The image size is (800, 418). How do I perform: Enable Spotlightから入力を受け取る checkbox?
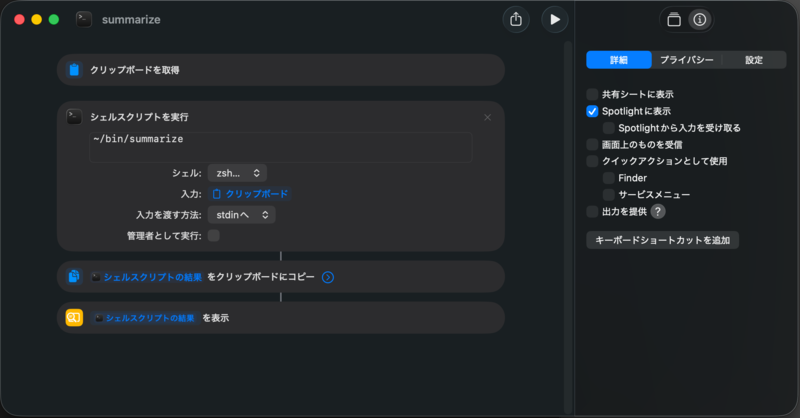tap(608, 128)
